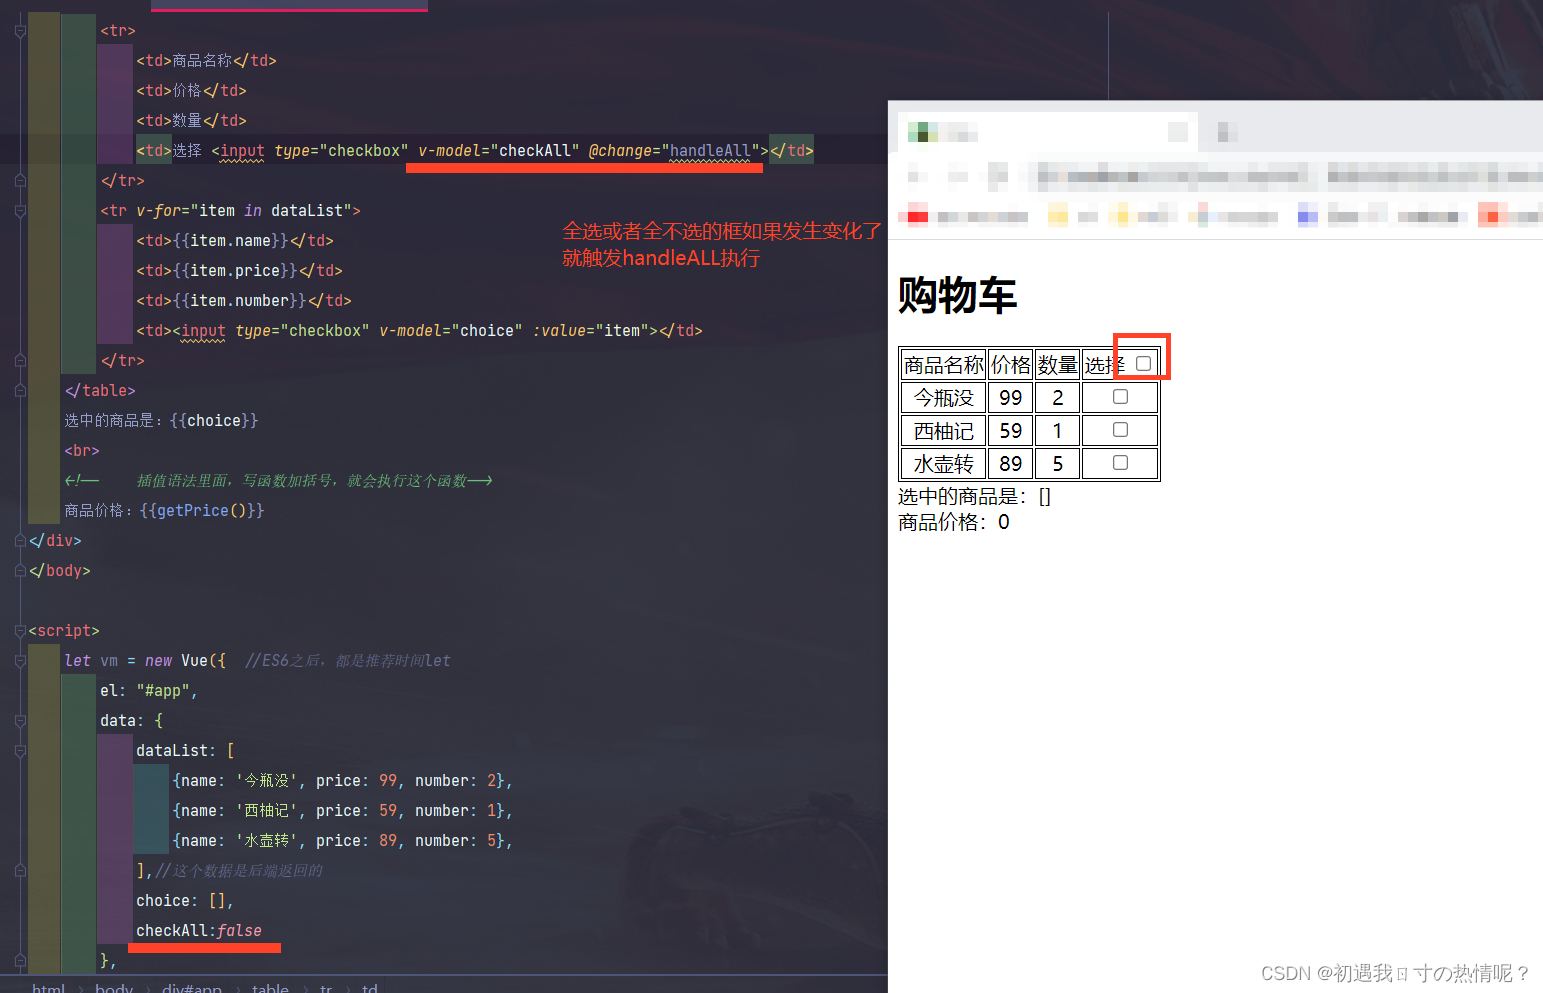Click the 数量 table header cell
The width and height of the screenshot is (1543, 993).
point(1057,365)
